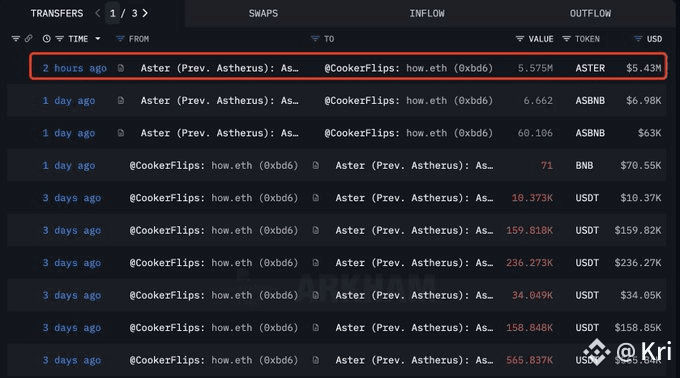Click the contract icon in the ASTER row
The image size is (680, 378).
(x=121, y=68)
